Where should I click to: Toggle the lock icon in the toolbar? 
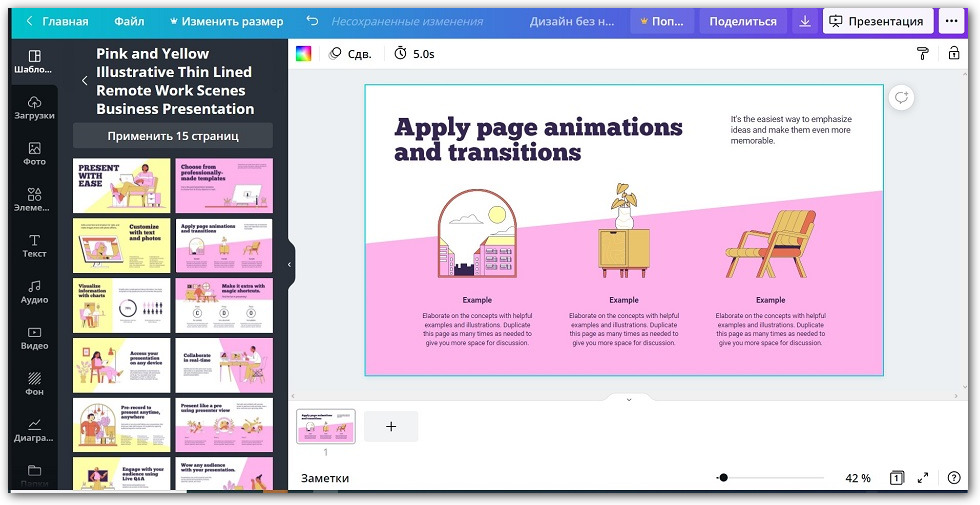pyautogui.click(x=953, y=54)
